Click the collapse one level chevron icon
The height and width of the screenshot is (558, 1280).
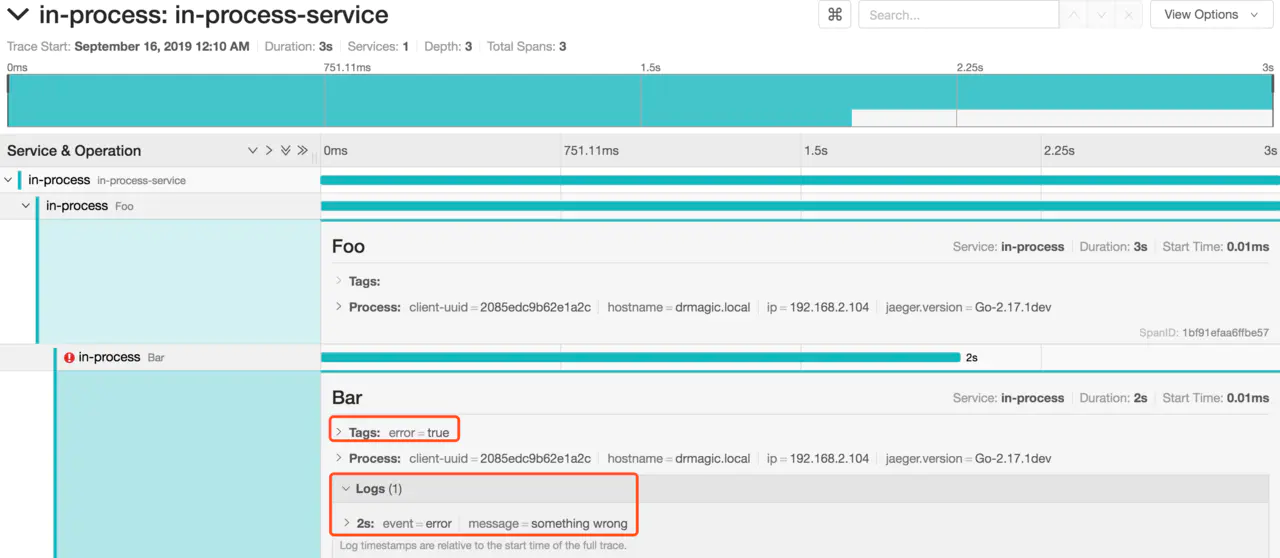268,151
